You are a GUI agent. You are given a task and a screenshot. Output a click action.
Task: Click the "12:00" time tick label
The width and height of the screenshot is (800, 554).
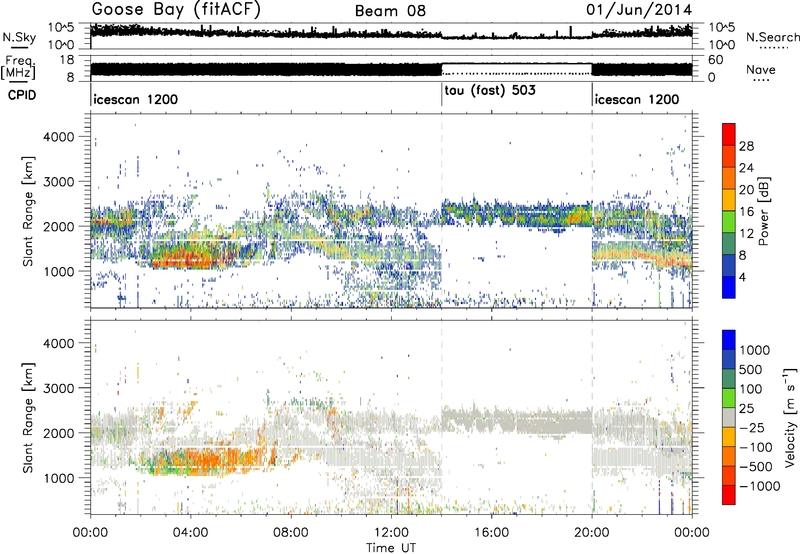[391, 533]
